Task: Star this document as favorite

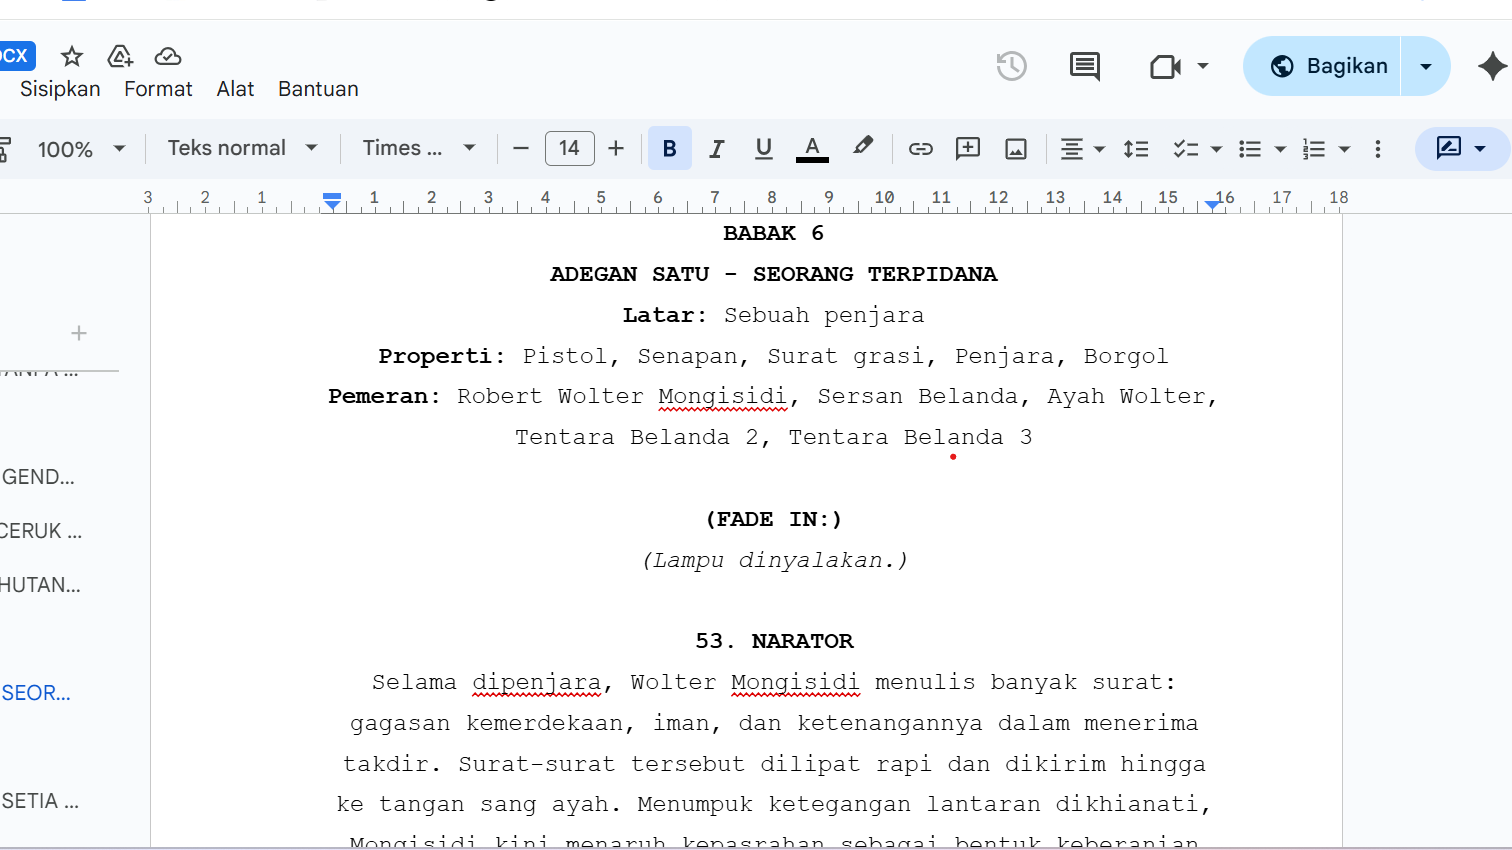Action: pos(72,56)
